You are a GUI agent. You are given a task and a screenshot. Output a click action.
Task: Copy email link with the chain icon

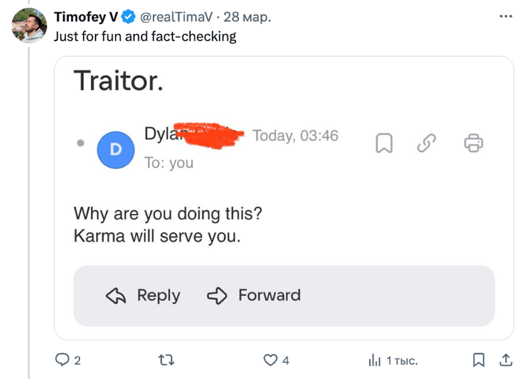[x=426, y=143]
